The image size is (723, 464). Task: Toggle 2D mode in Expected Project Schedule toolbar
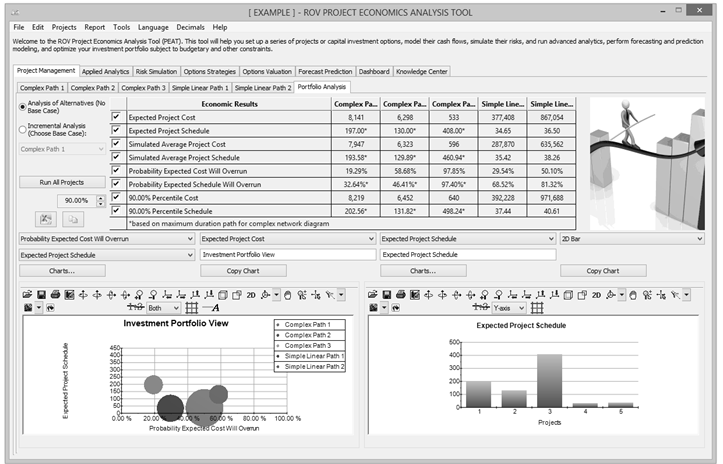596,295
